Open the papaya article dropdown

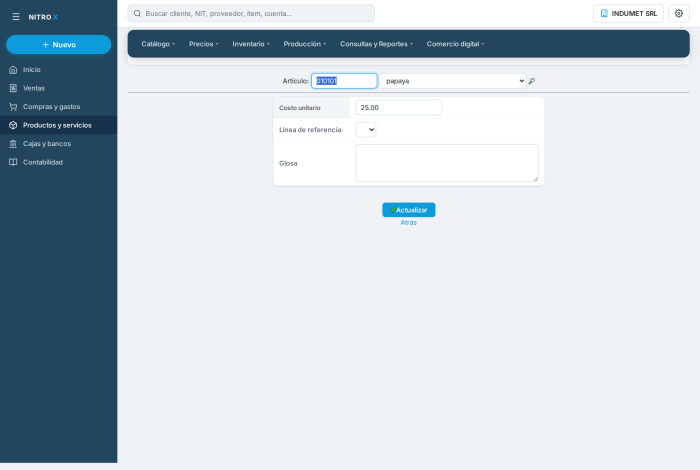(x=453, y=81)
